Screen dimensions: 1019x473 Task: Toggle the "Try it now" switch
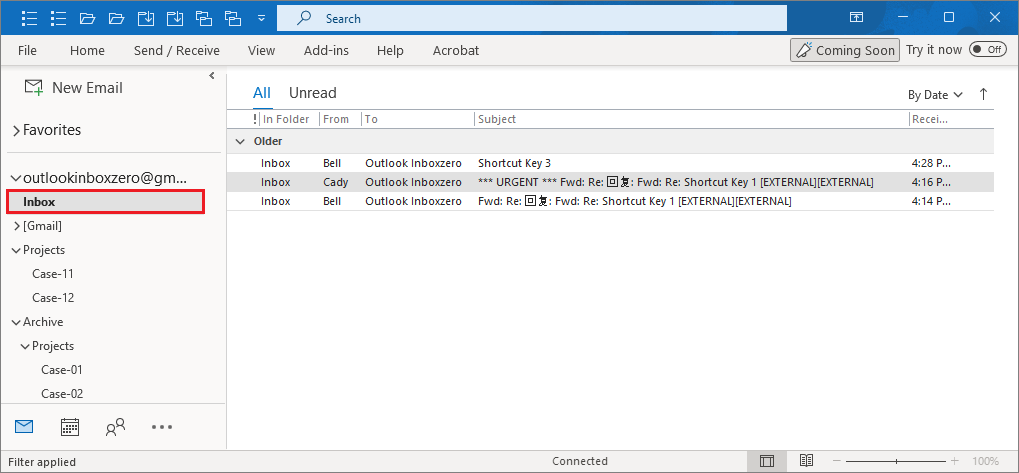click(987, 50)
